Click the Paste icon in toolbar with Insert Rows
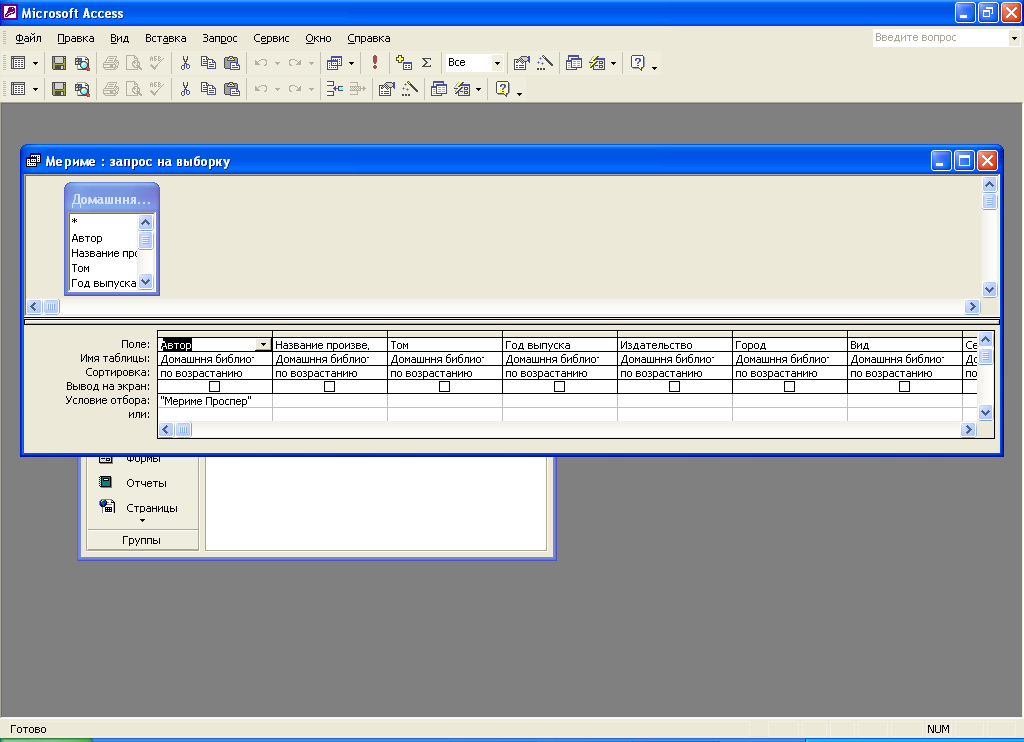This screenshot has height=742, width=1024. coord(232,89)
